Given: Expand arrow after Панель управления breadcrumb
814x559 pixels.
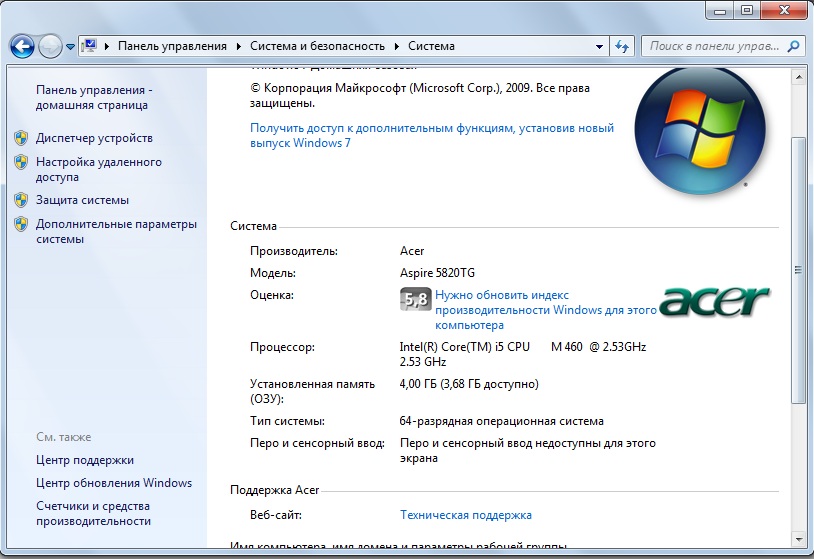Looking at the screenshot, I should click(239, 46).
